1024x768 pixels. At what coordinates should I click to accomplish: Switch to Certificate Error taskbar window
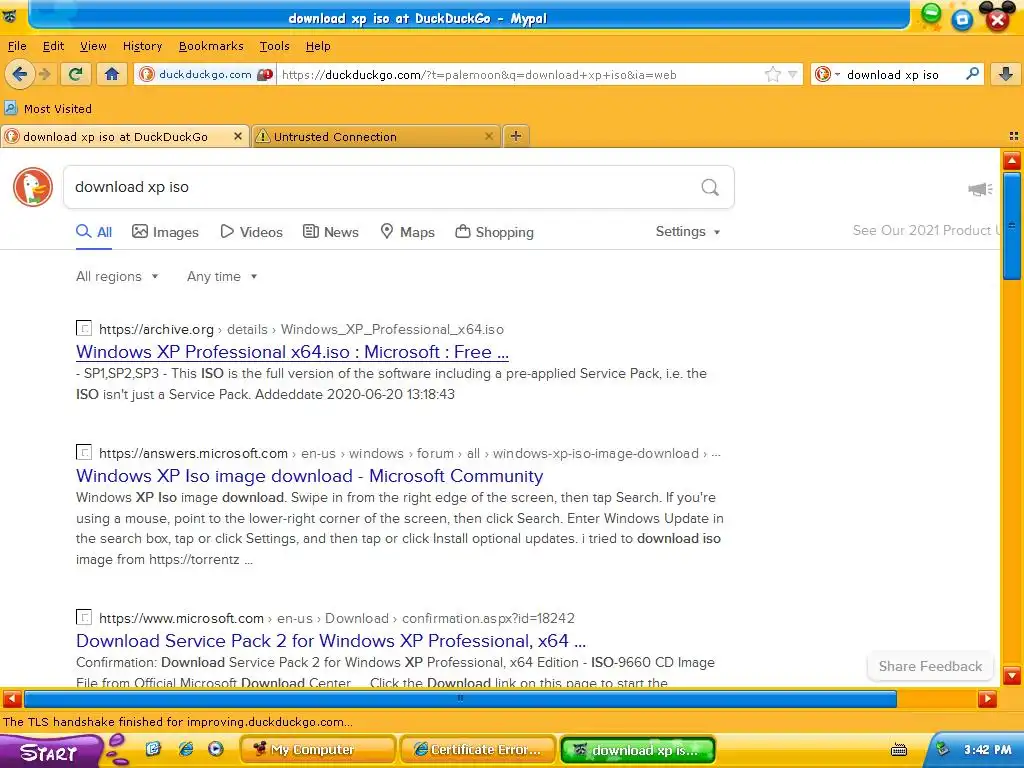[478, 750]
